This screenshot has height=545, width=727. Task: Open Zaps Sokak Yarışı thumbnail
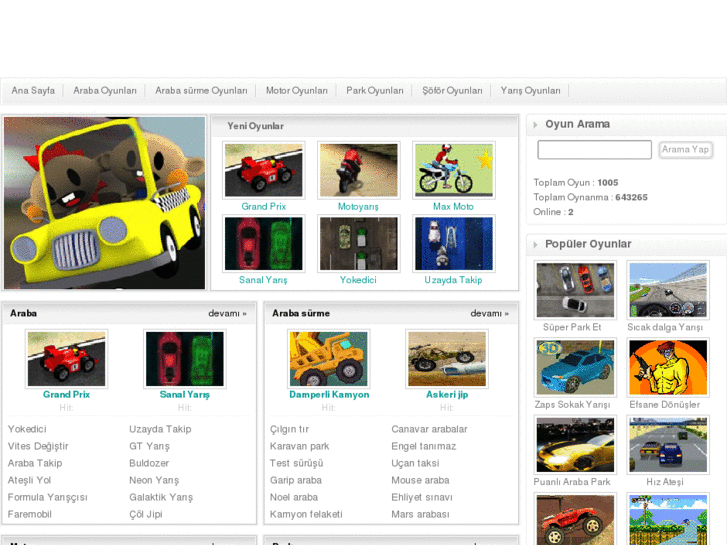click(575, 367)
